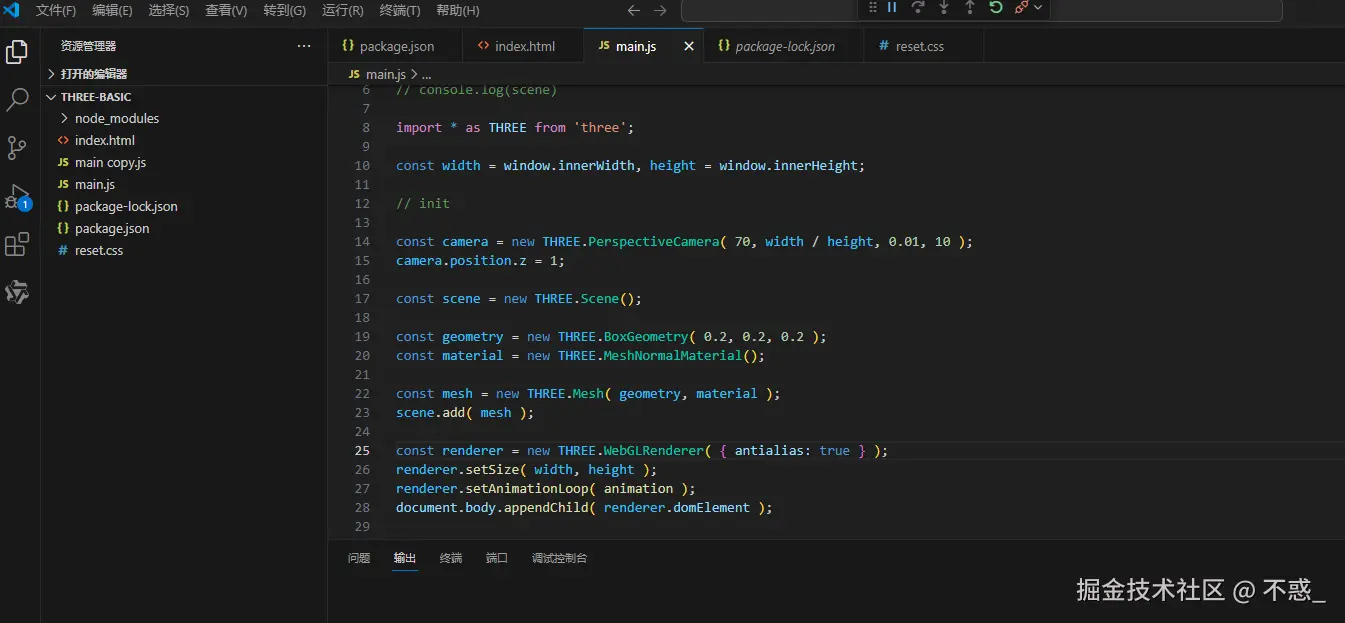Screen dimensions: 1345x623
Task: Open Run and Debug view with badge
Action: point(17,197)
